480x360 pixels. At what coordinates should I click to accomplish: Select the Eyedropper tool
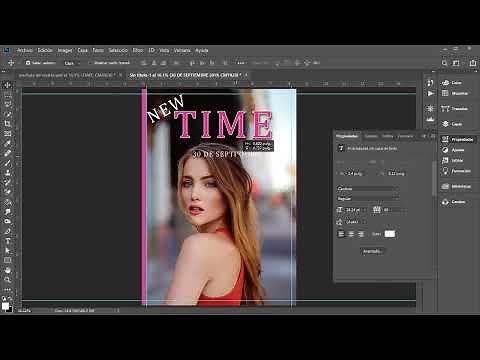tap(7, 143)
